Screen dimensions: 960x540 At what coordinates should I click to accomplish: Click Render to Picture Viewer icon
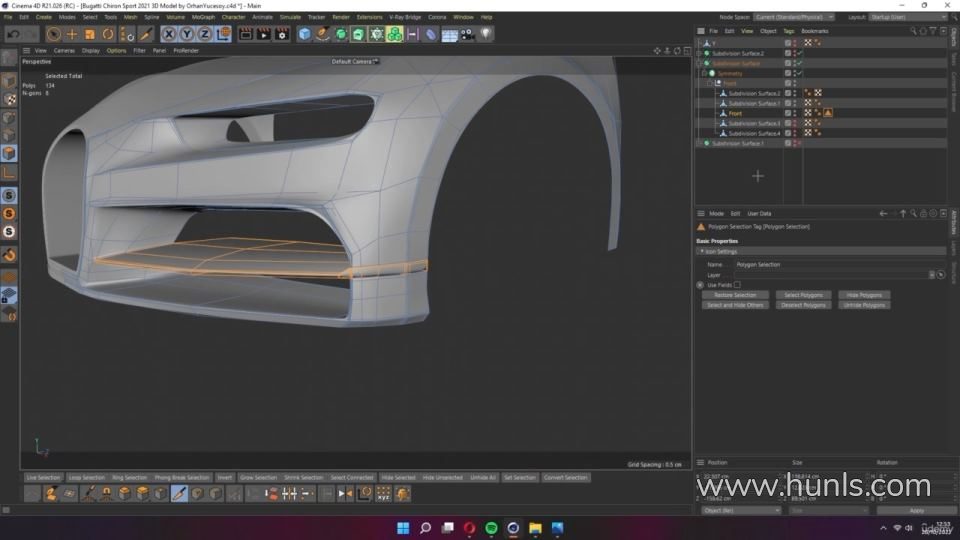(x=263, y=34)
